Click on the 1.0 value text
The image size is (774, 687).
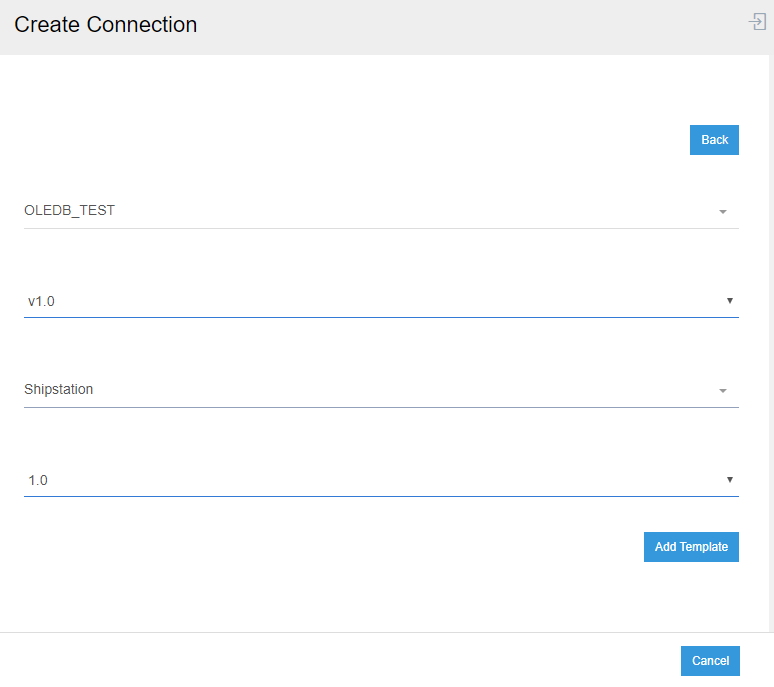[x=38, y=481]
